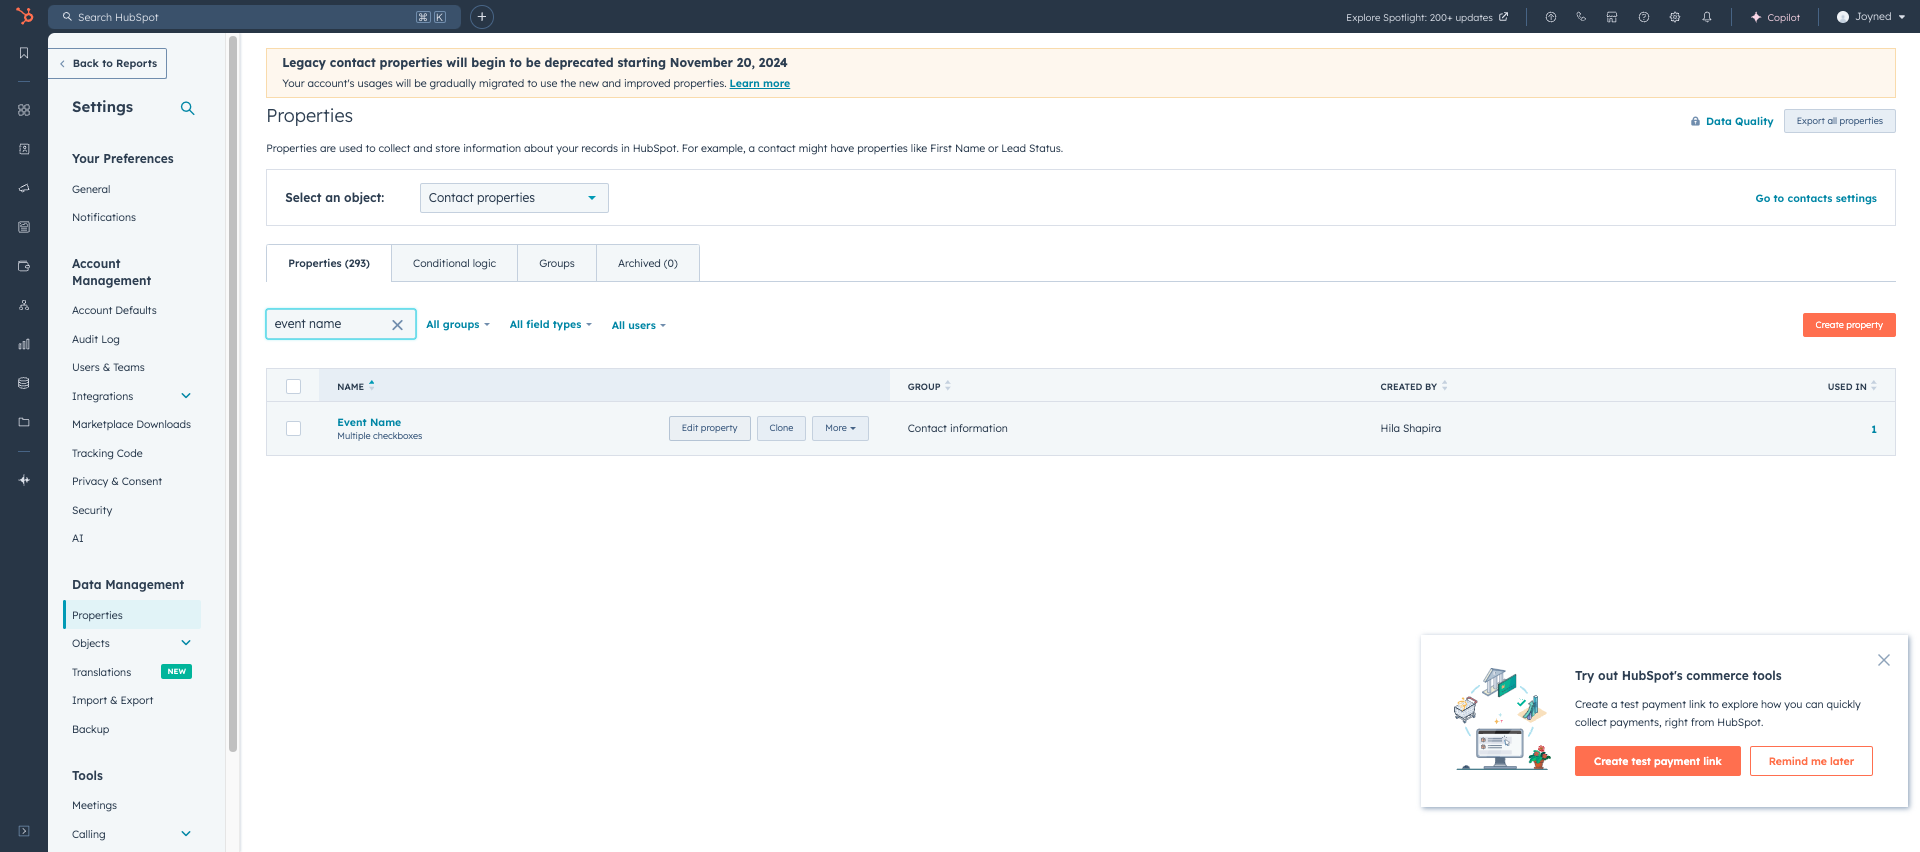
Task: Open the Copilot assistant
Action: [x=1775, y=17]
